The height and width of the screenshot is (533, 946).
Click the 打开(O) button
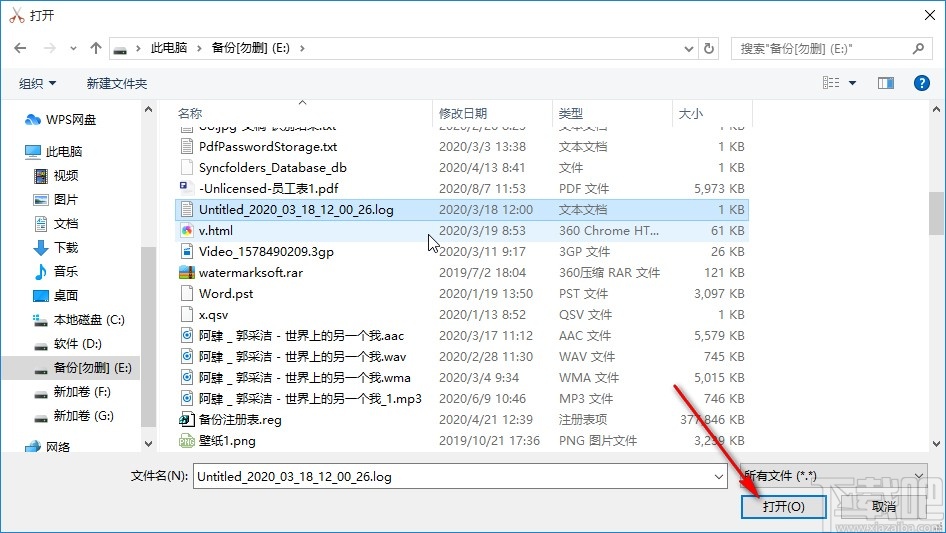pyautogui.click(x=783, y=506)
